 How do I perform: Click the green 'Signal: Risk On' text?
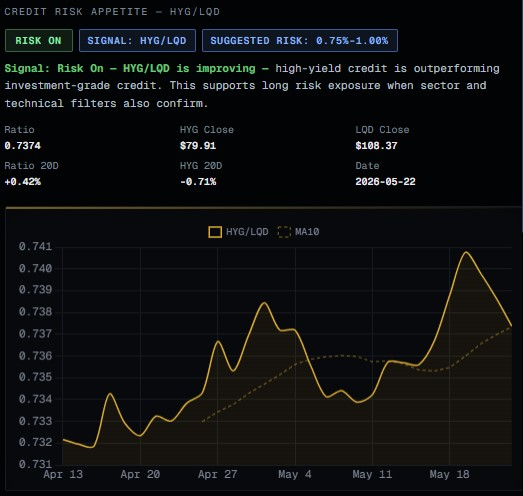click(x=54, y=68)
